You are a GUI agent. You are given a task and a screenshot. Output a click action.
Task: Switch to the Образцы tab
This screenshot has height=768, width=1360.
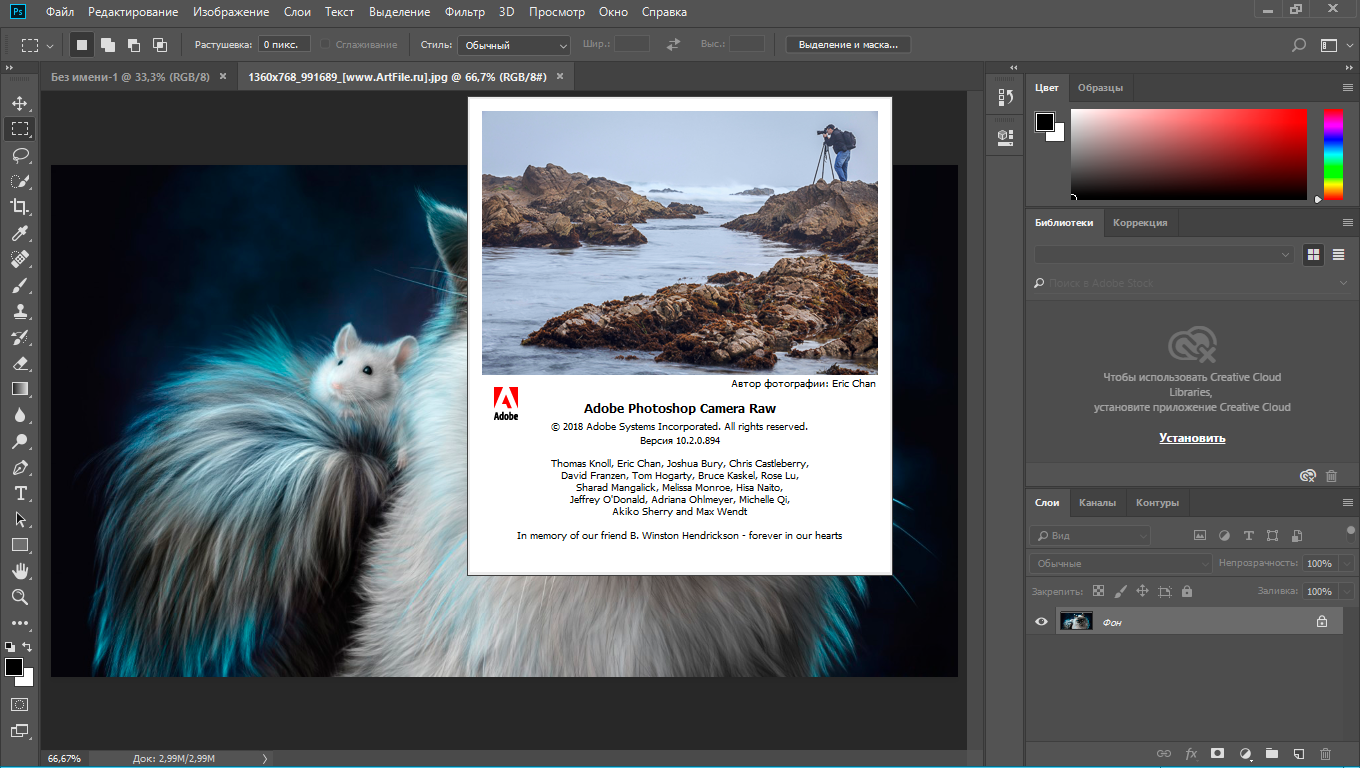[x=1100, y=88]
